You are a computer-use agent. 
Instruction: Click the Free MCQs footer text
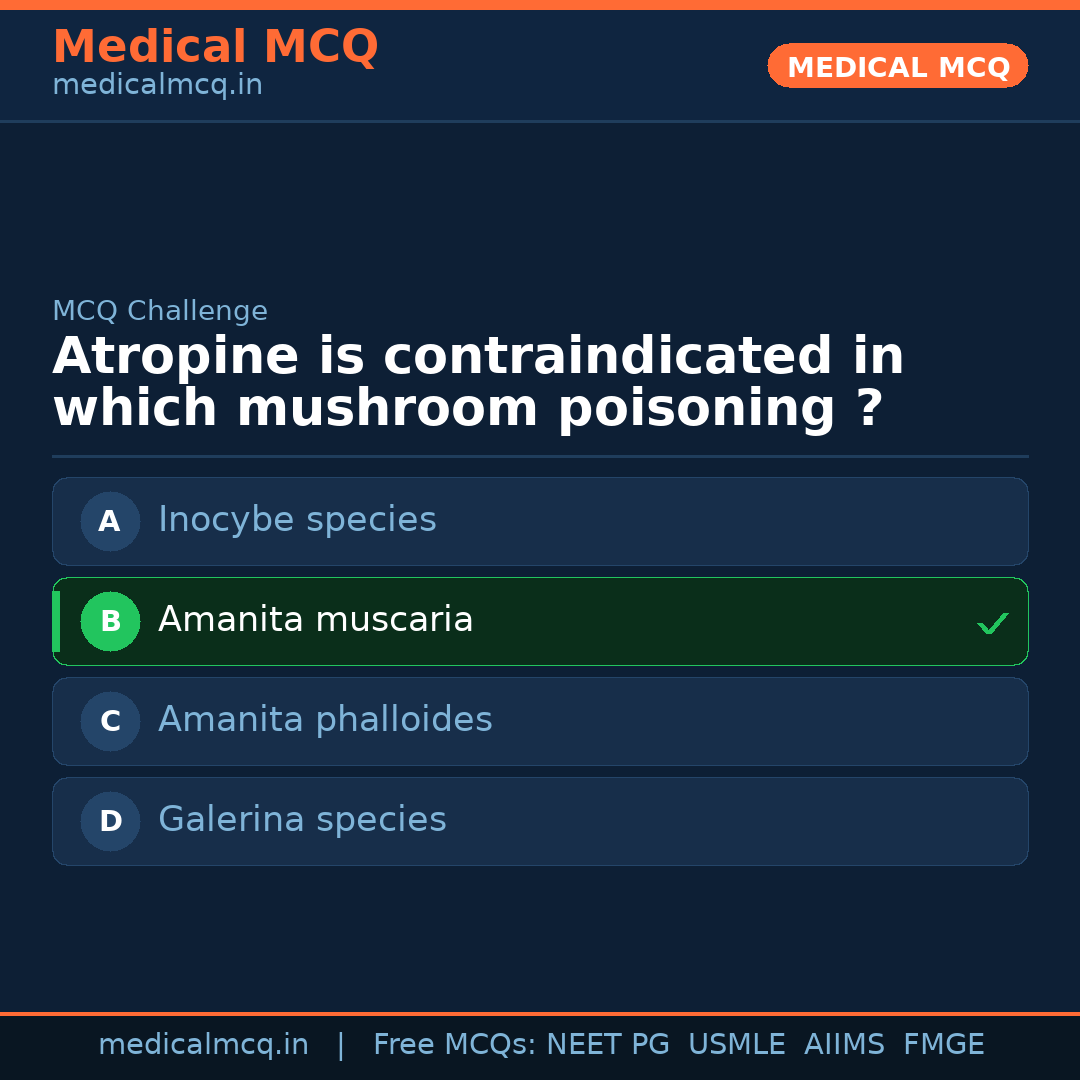pos(454,1045)
